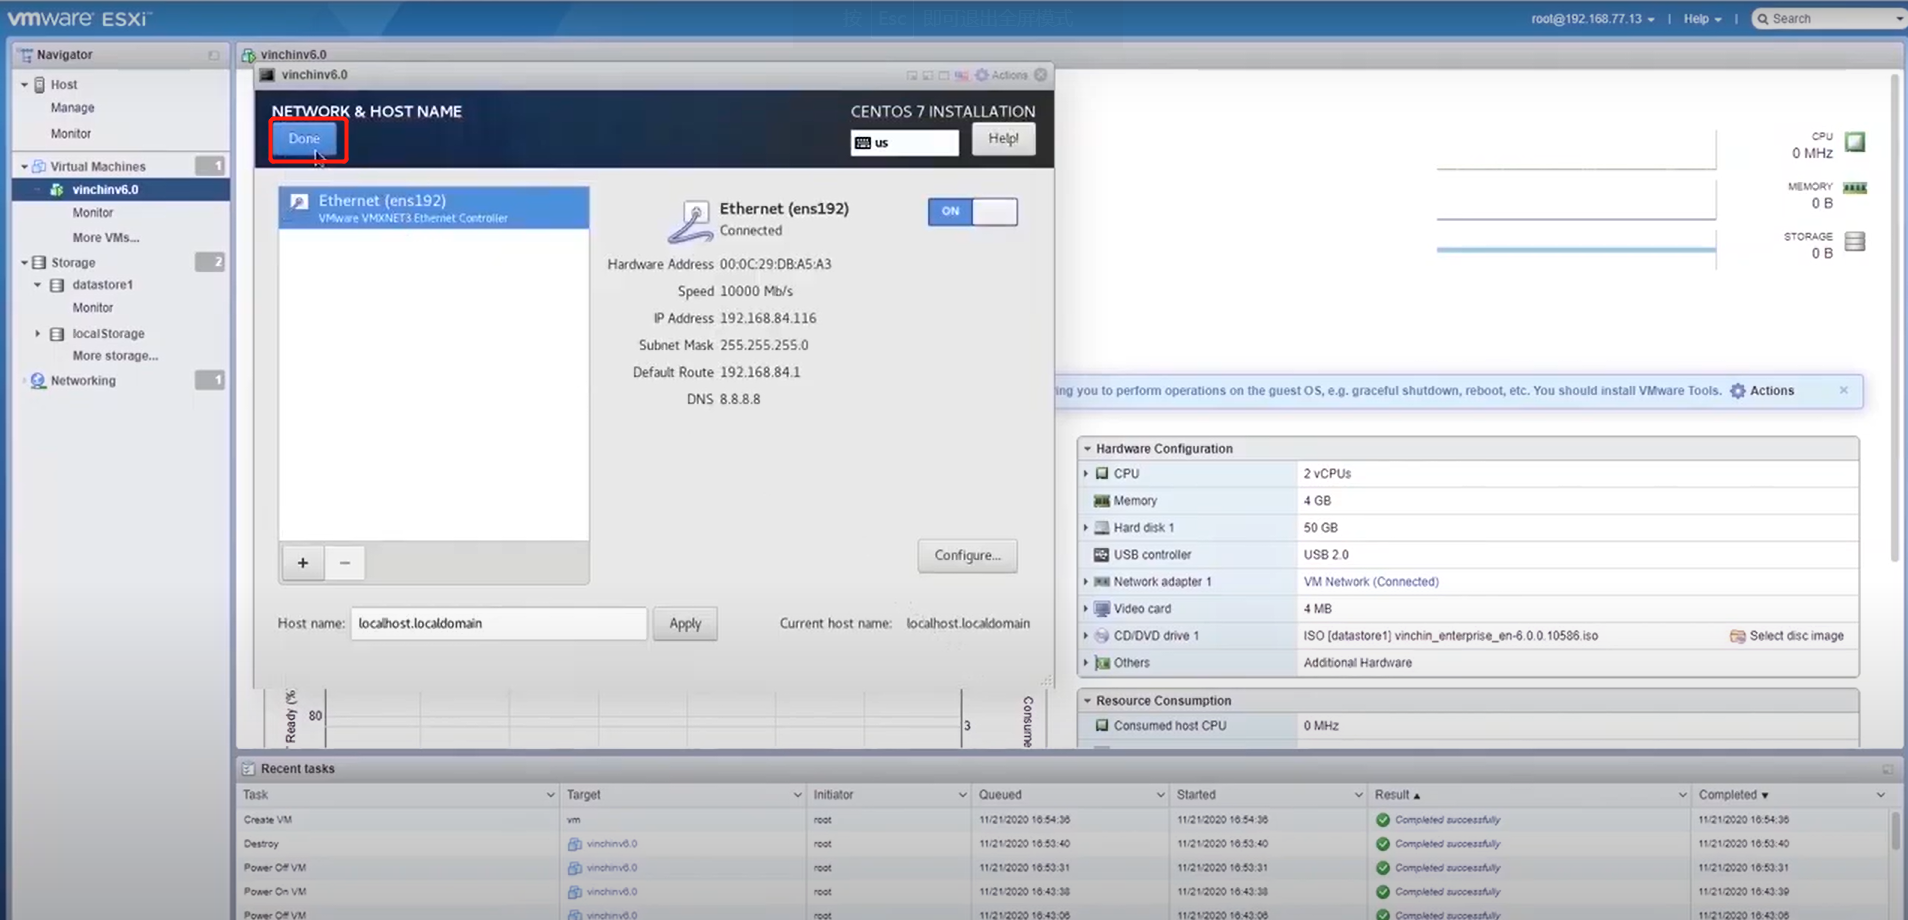This screenshot has height=920, width=1908.
Task: Collapse the Host tree node
Action: point(24,85)
